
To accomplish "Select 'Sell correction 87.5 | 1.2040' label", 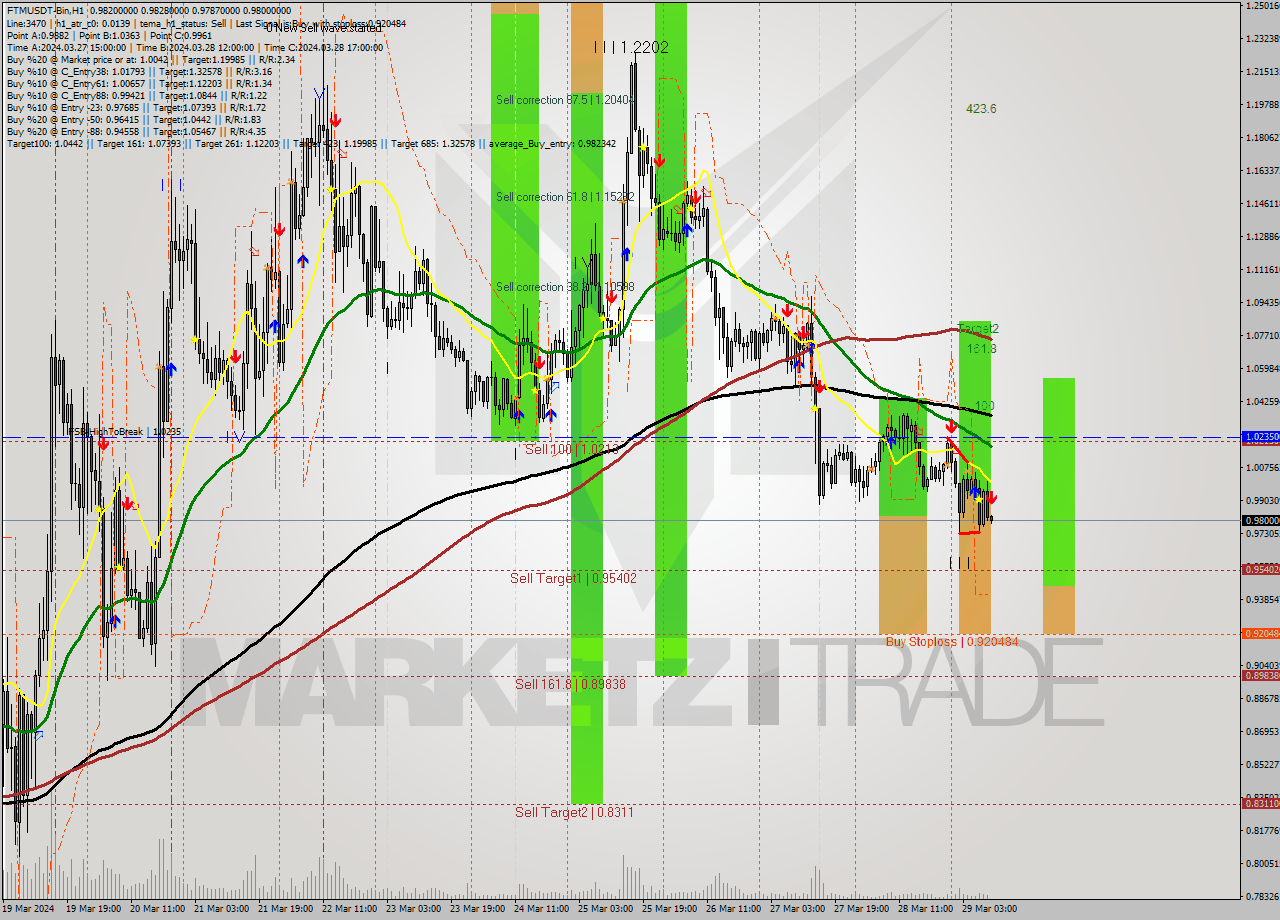I will pos(565,100).
